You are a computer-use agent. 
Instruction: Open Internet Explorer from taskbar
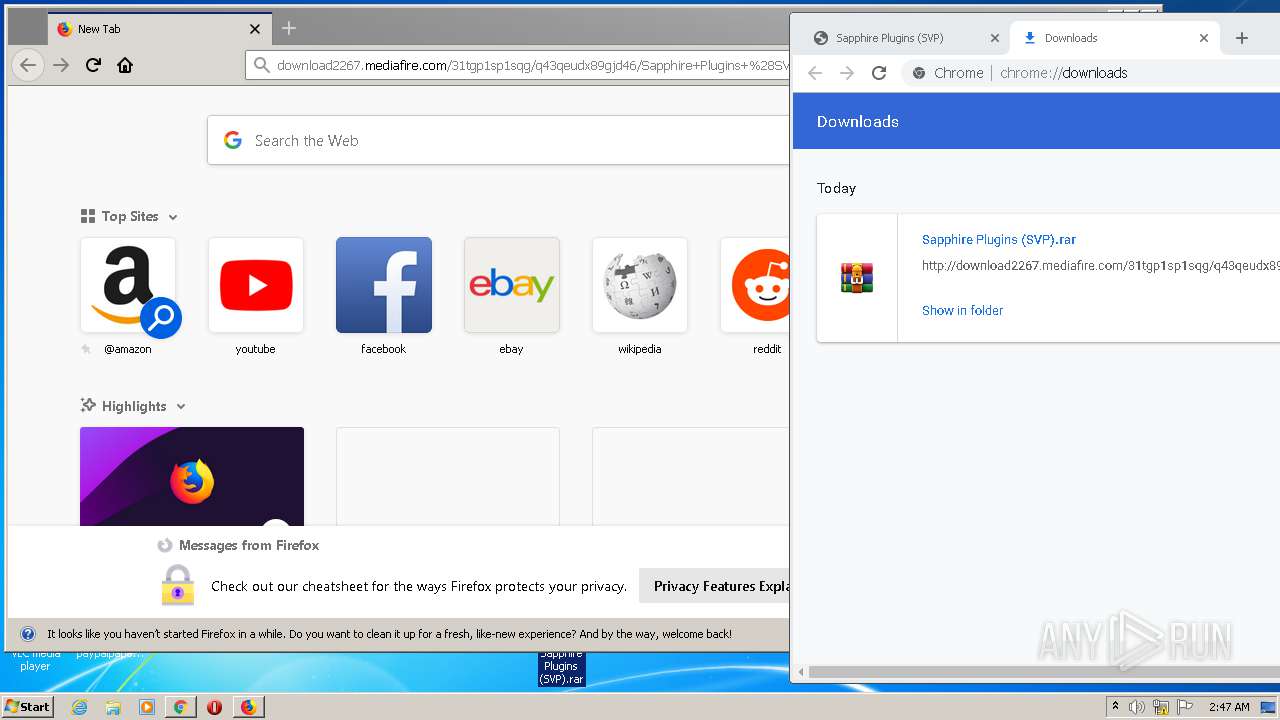click(x=79, y=707)
